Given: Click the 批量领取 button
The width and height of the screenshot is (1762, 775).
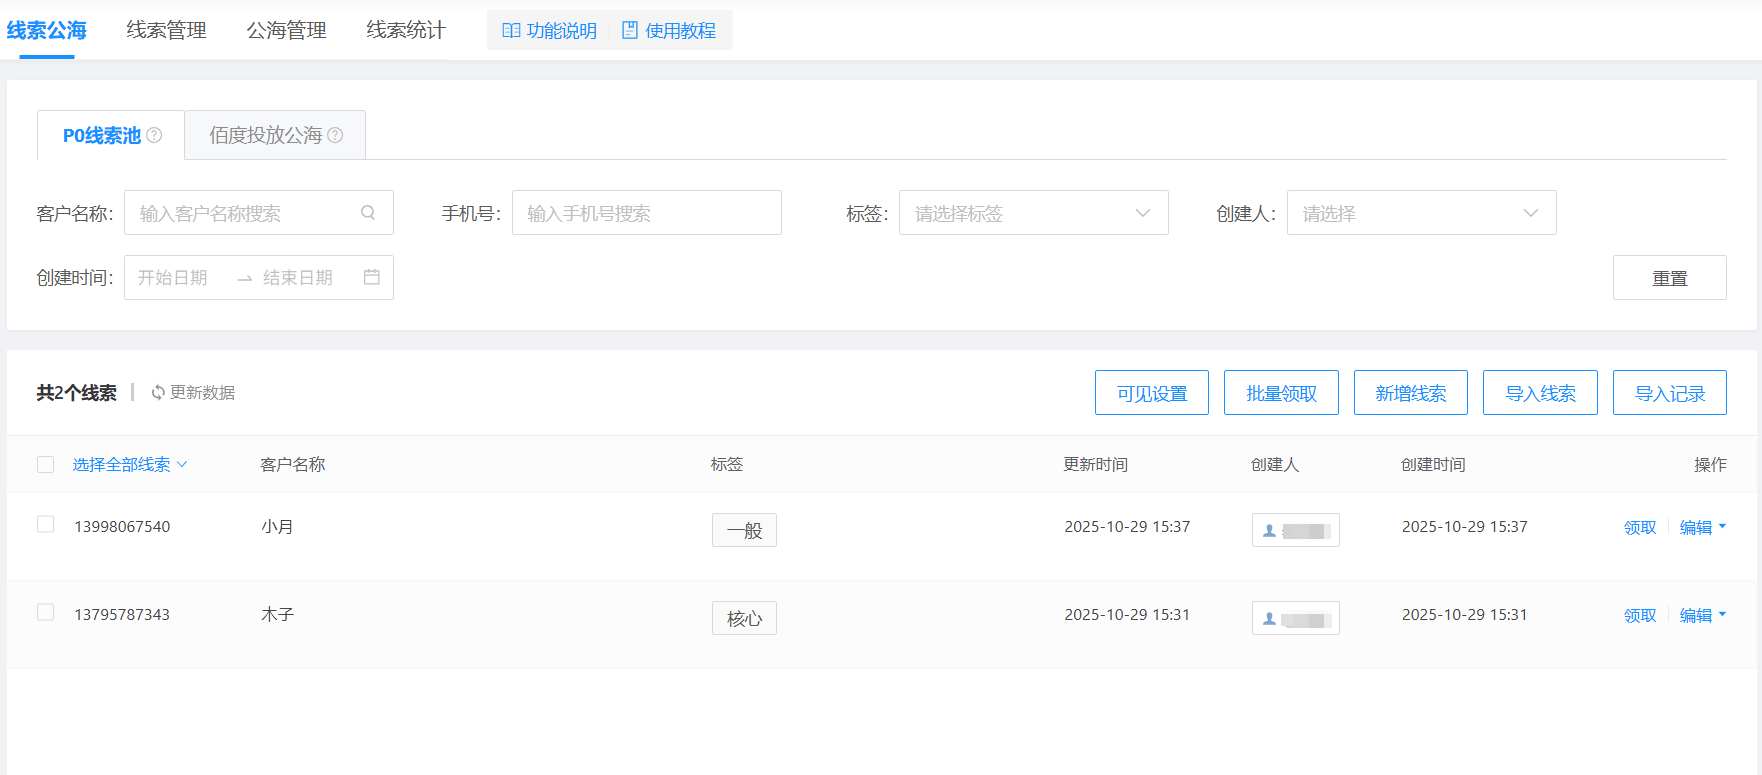Looking at the screenshot, I should [x=1281, y=393].
